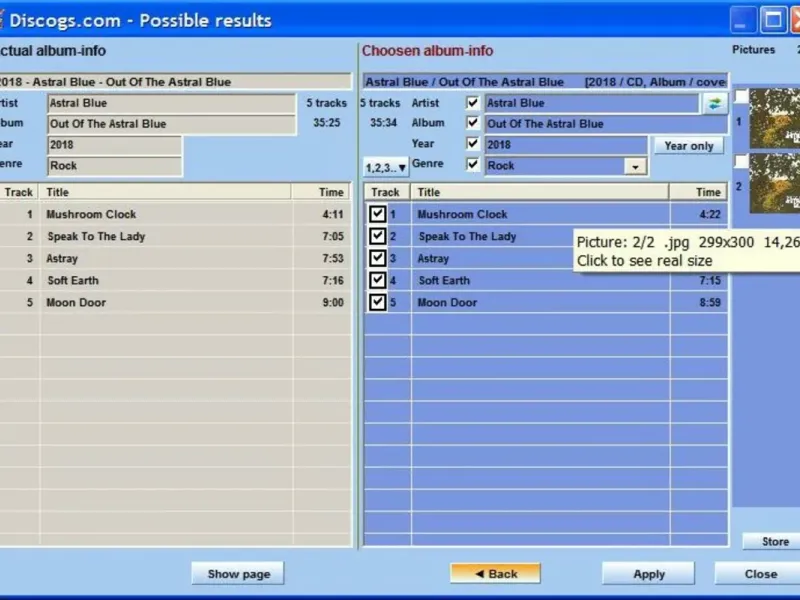This screenshot has height=600, width=800.
Task: Toggle the Year checkbox in chosen album-info
Action: point(472,143)
